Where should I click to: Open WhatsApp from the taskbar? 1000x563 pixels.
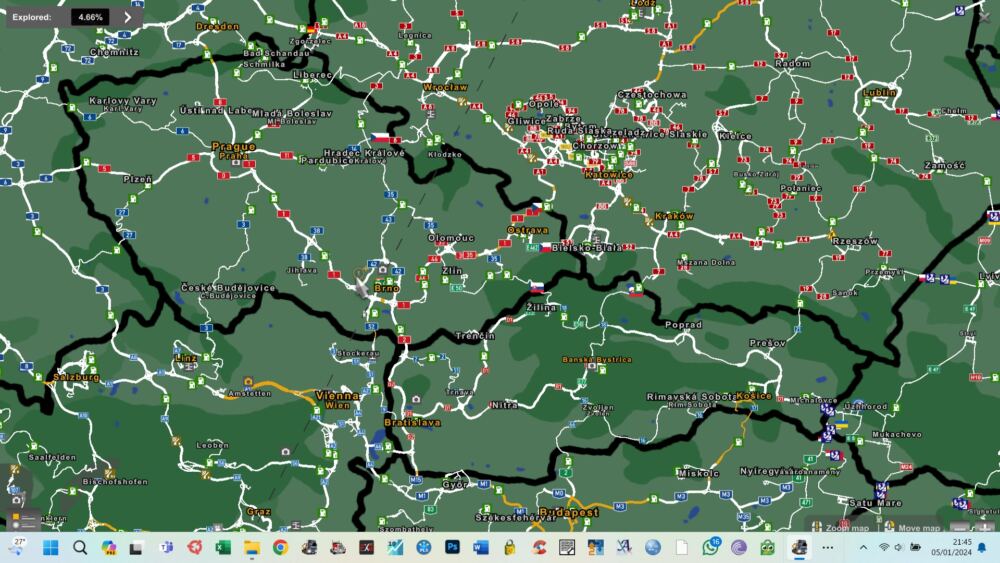(x=710, y=547)
